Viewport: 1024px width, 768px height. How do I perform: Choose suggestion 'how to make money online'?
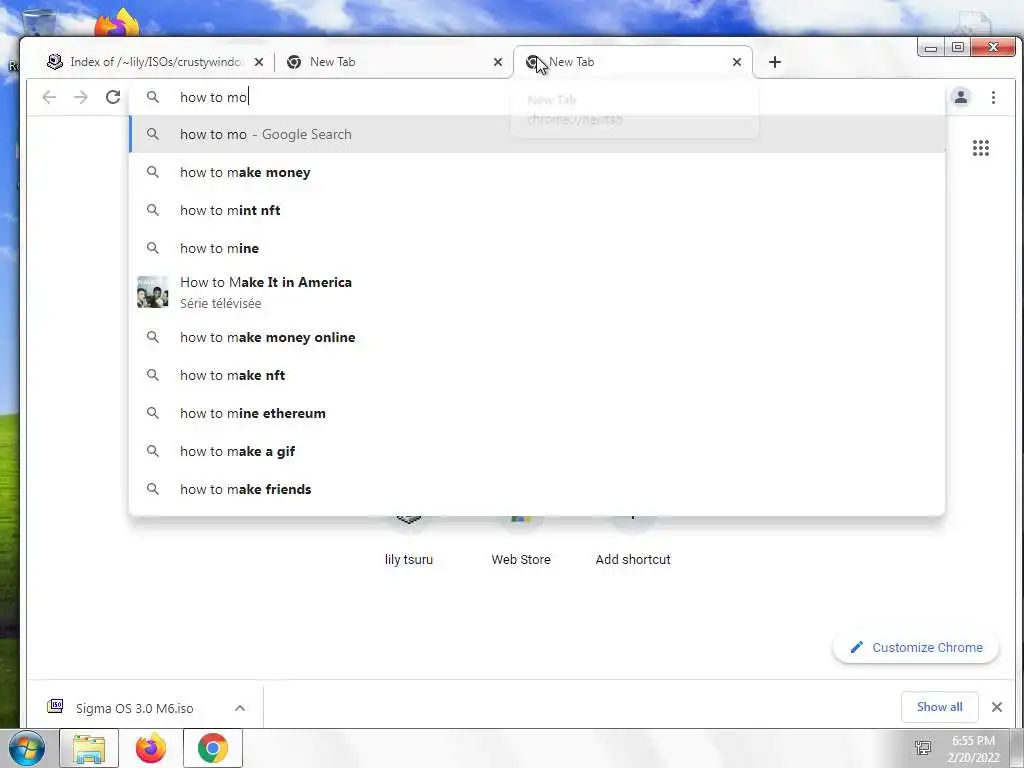(537, 338)
